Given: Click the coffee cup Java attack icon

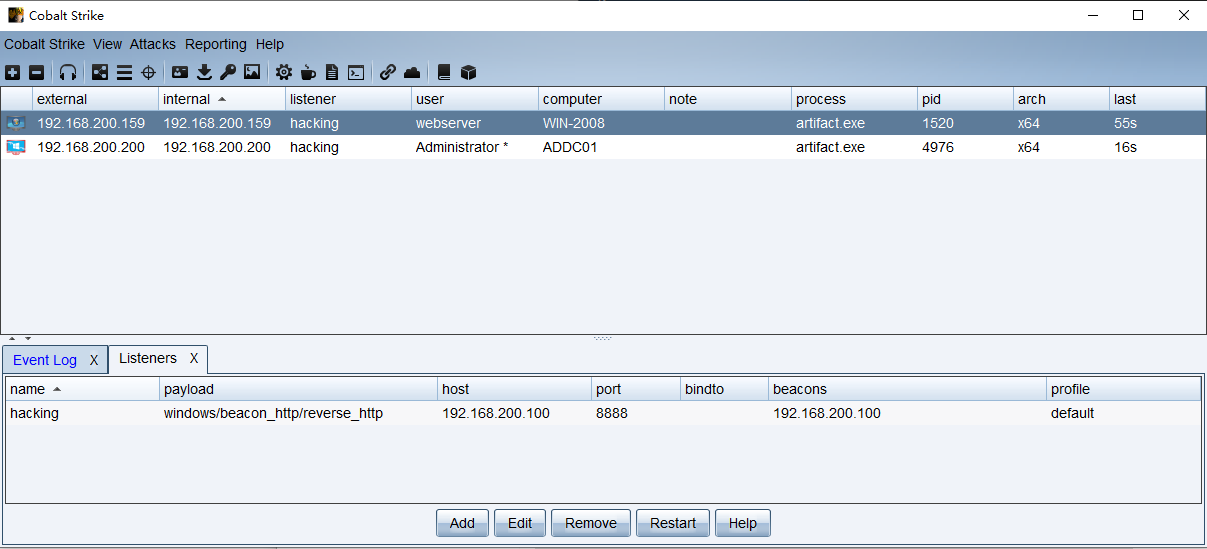Looking at the screenshot, I should point(308,72).
